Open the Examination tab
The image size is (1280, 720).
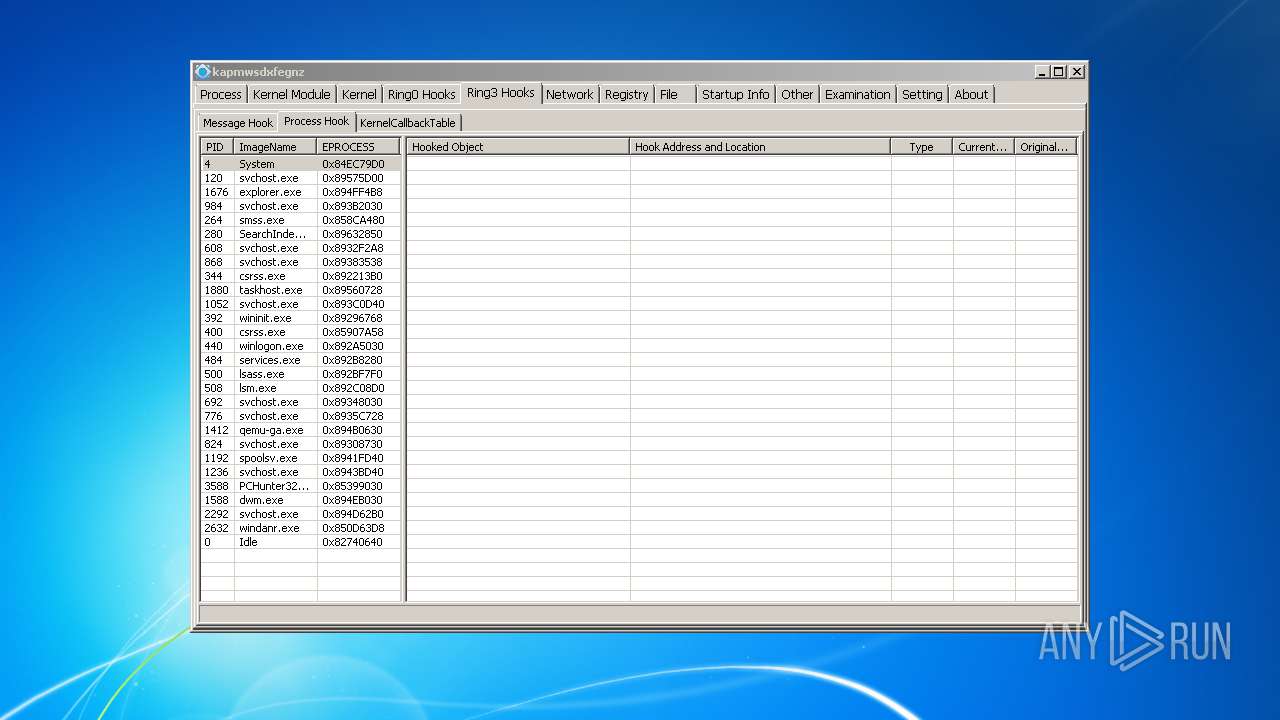click(858, 94)
